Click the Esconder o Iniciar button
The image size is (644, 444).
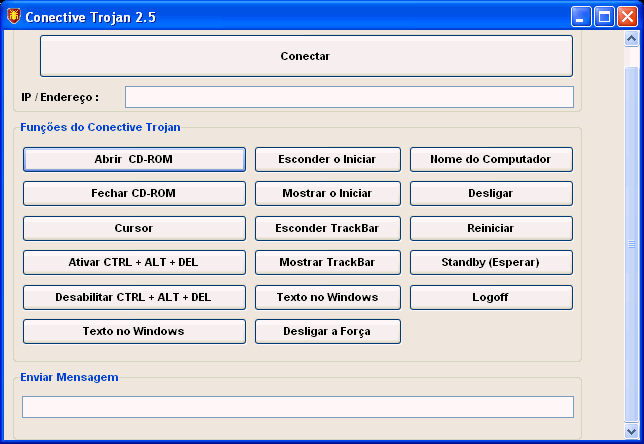pyautogui.click(x=328, y=160)
